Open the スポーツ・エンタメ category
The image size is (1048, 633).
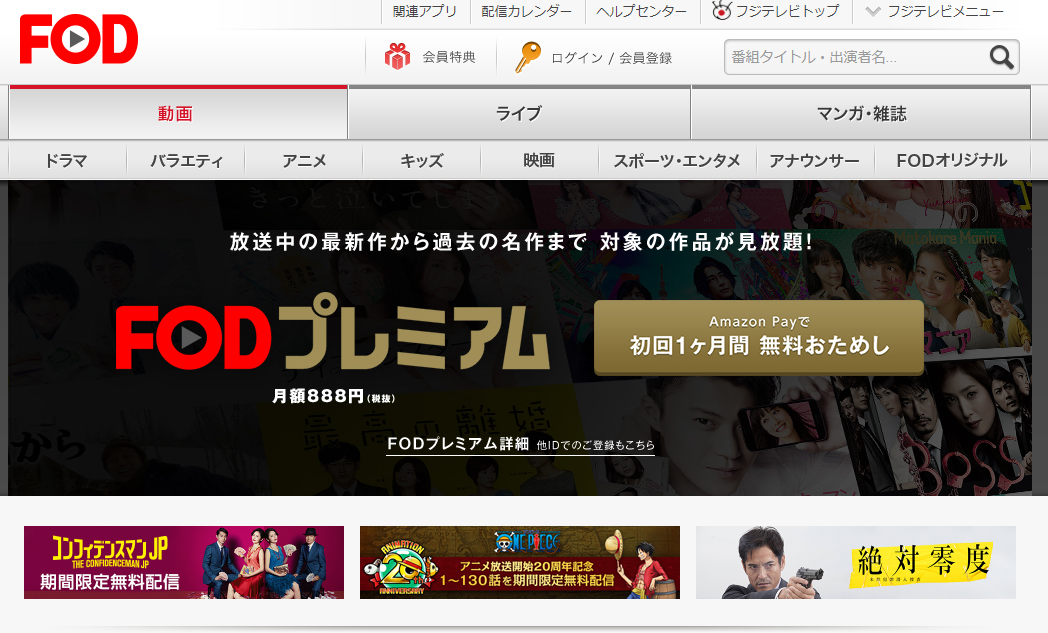pos(677,160)
